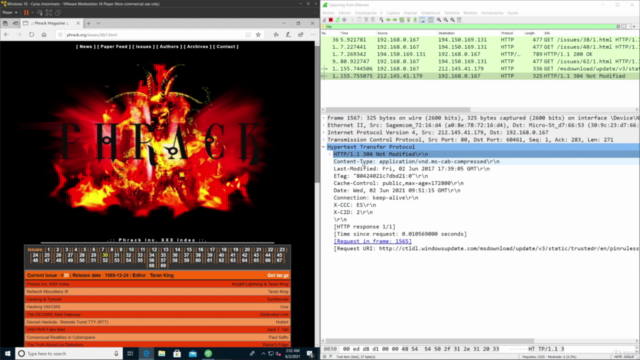Viewport: 640px width, 360px height.
Task: Pause the VMware virtual machine
Action: (x=26, y=13)
